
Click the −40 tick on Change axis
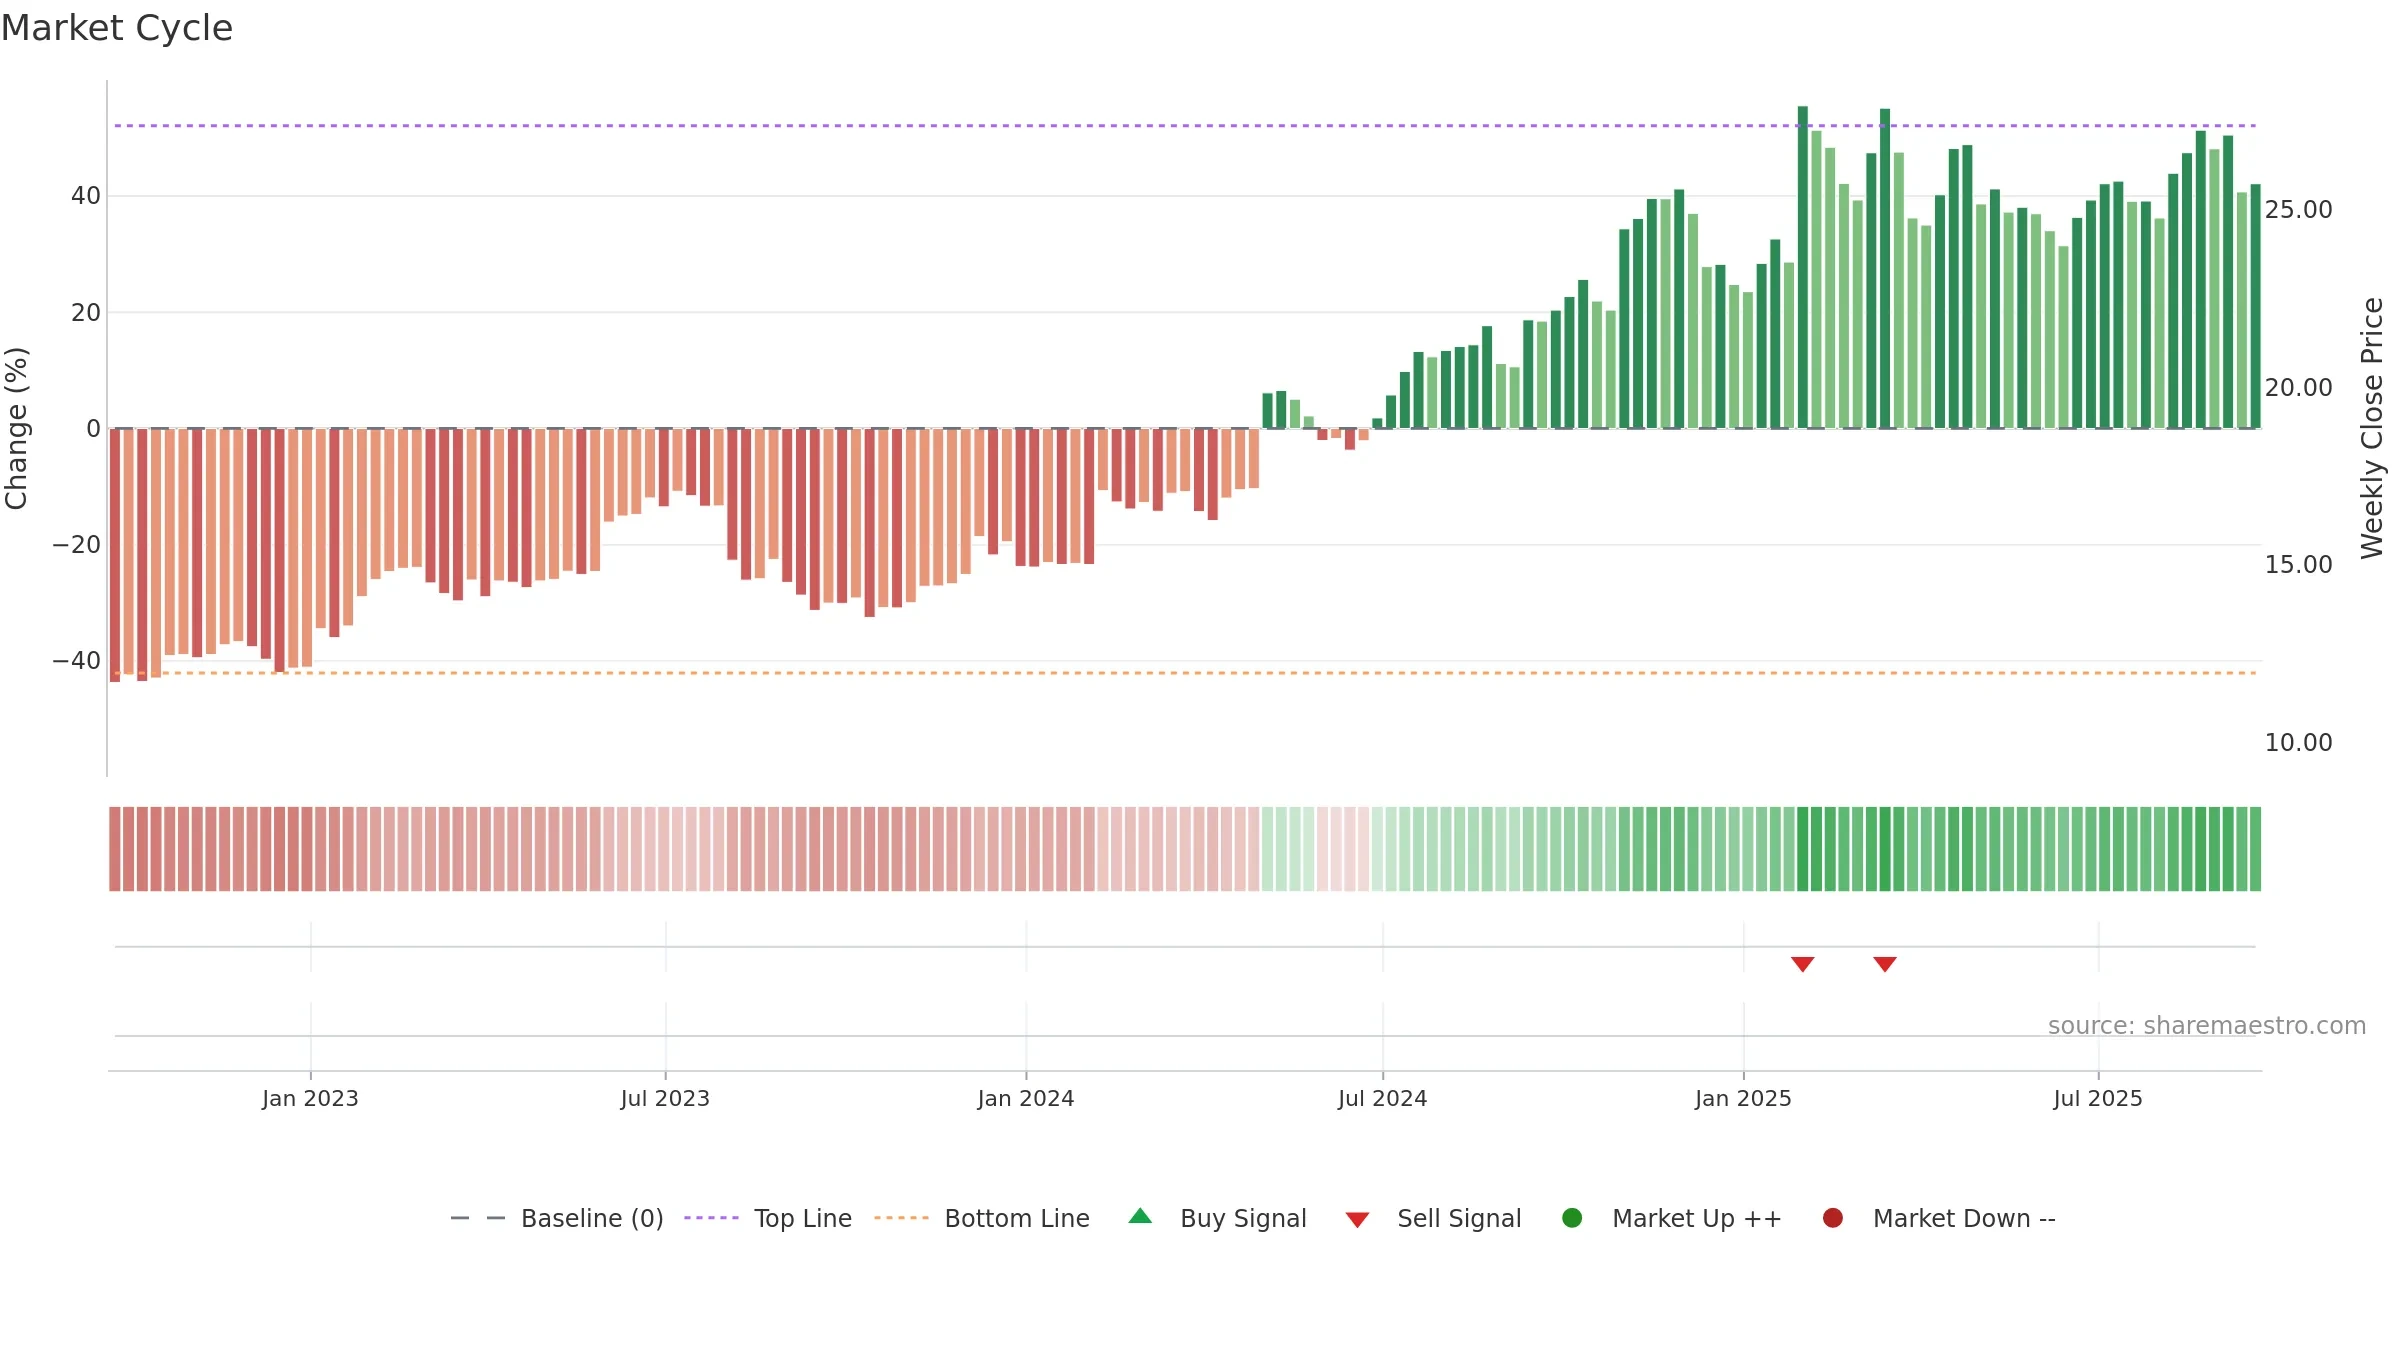[x=77, y=661]
